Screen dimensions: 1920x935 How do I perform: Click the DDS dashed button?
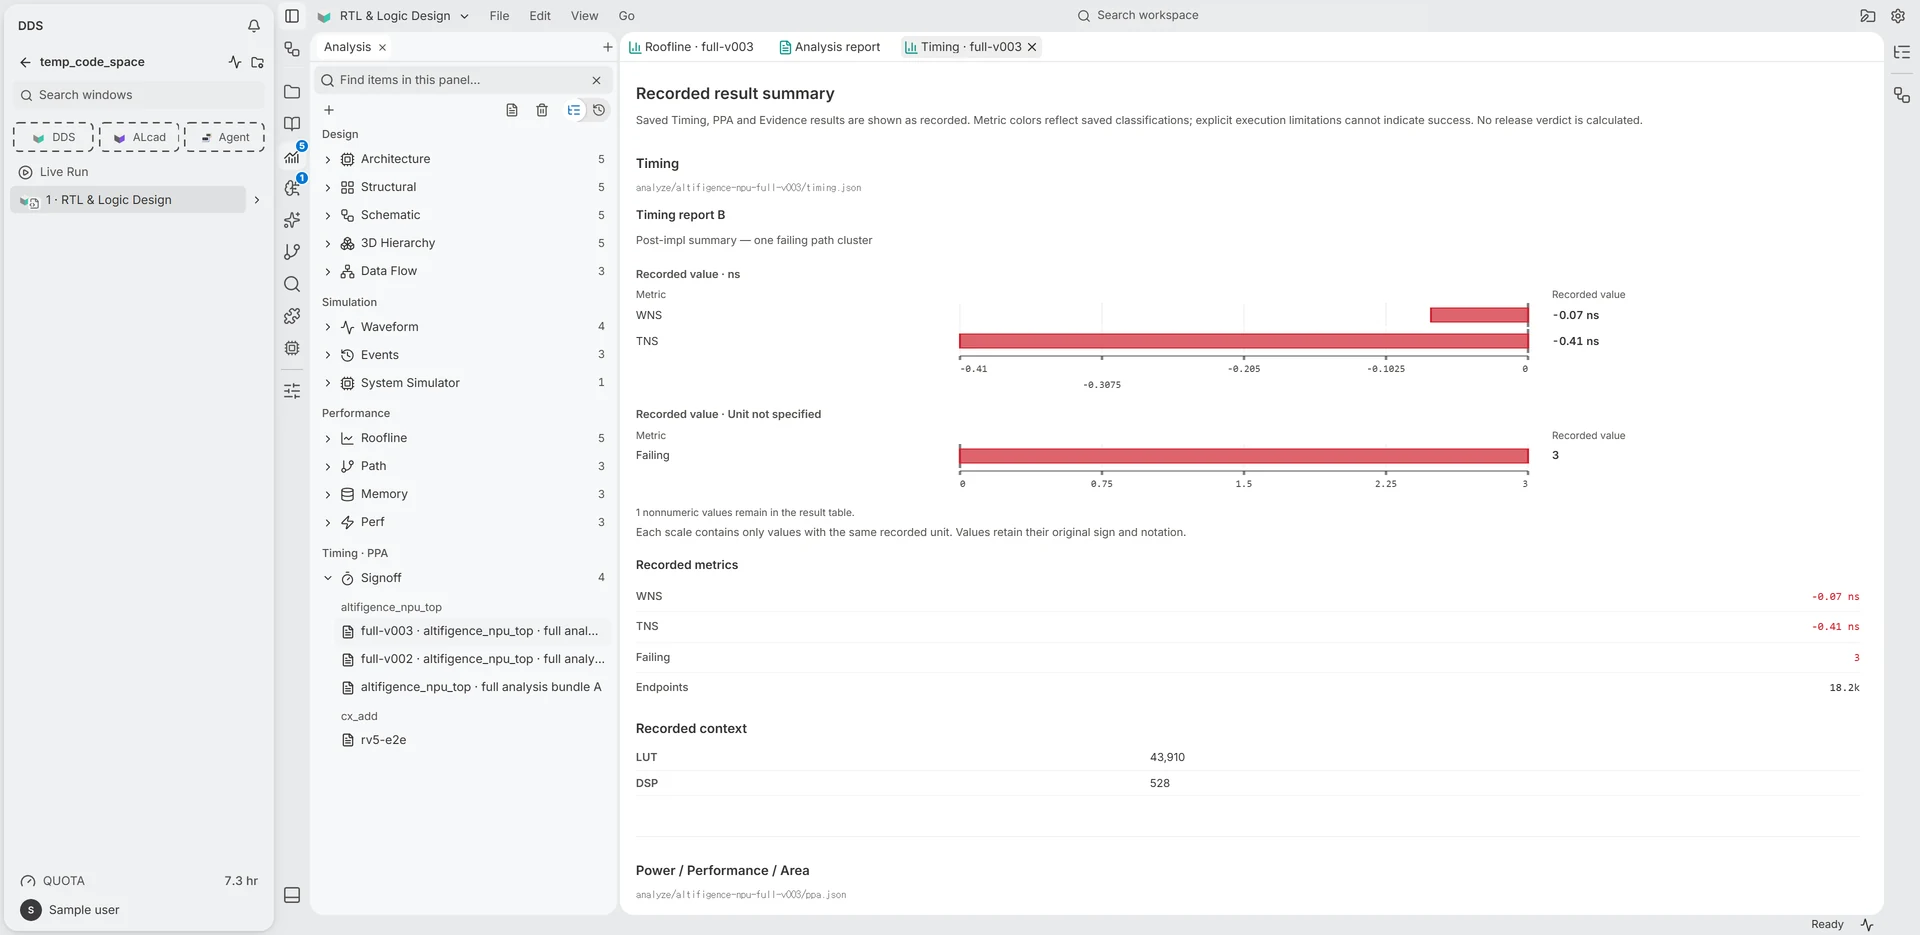coord(54,137)
